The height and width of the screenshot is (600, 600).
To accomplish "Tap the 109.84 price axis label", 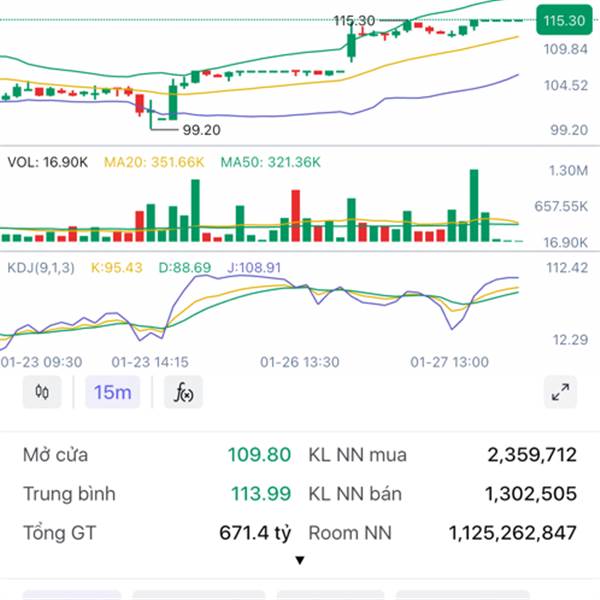I will pos(566,49).
